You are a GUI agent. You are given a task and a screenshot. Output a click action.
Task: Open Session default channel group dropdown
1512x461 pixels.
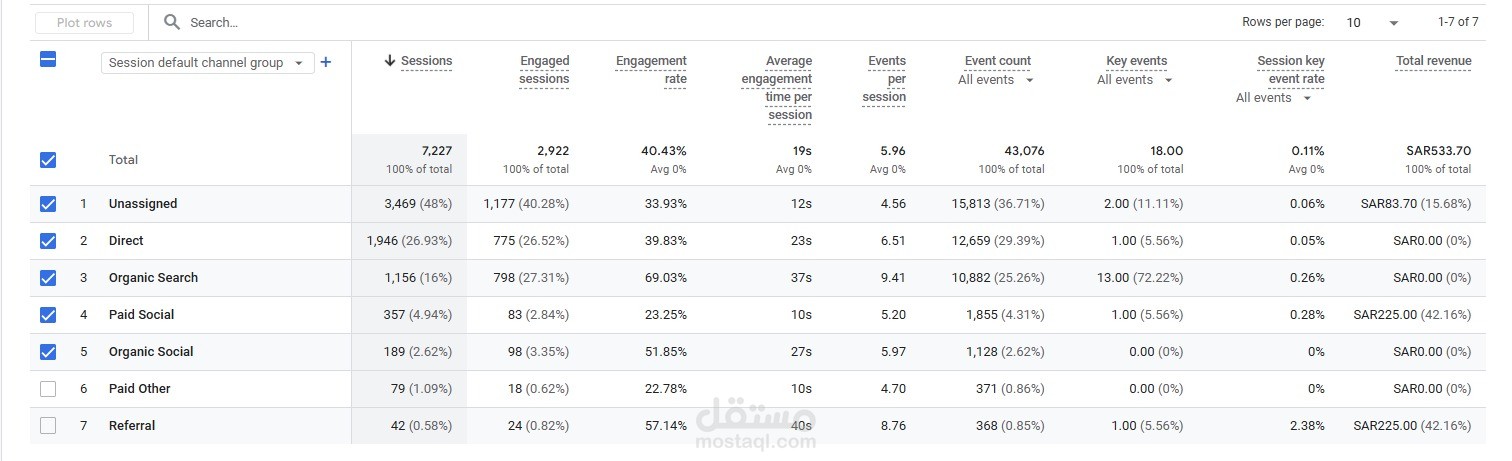coord(208,63)
